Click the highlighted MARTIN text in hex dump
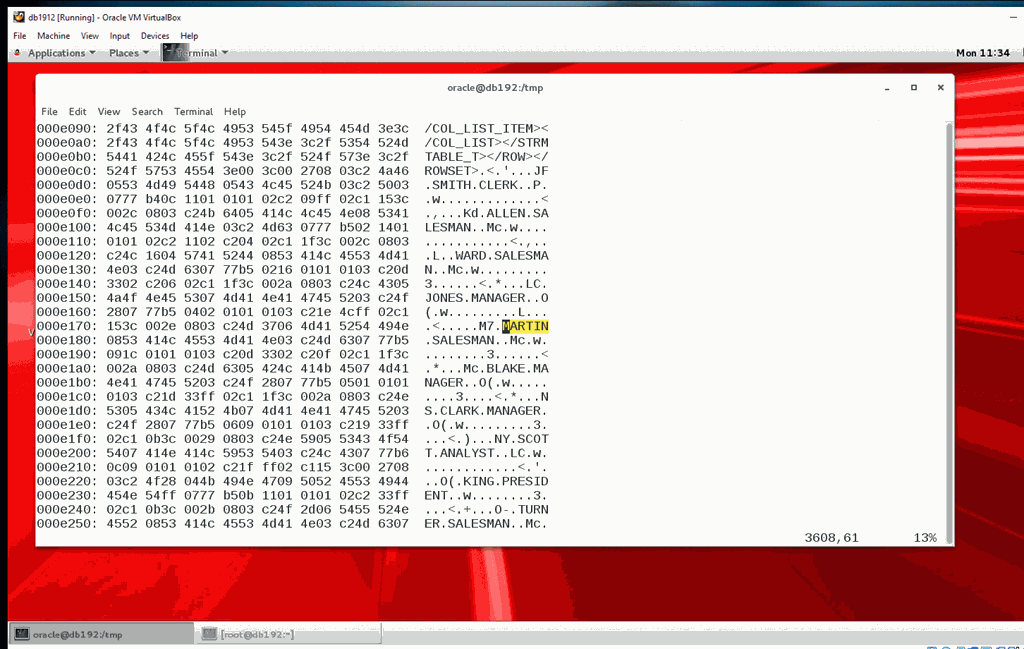The width and height of the screenshot is (1024, 649). pos(525,326)
